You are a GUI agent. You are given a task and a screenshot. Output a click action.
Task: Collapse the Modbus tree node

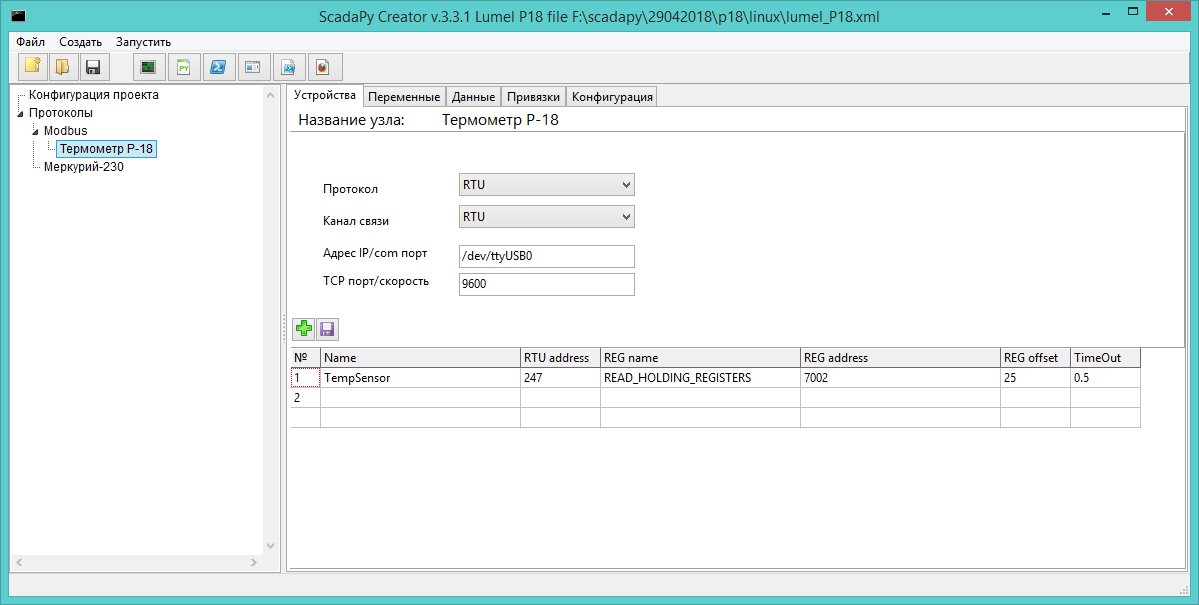(35, 132)
